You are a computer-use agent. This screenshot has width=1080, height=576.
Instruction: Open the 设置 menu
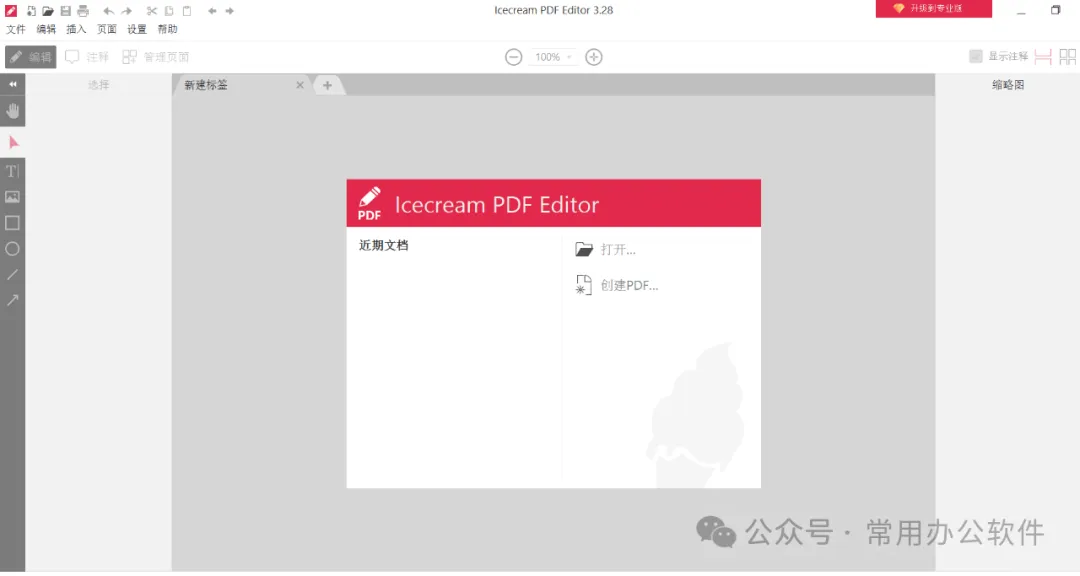136,29
